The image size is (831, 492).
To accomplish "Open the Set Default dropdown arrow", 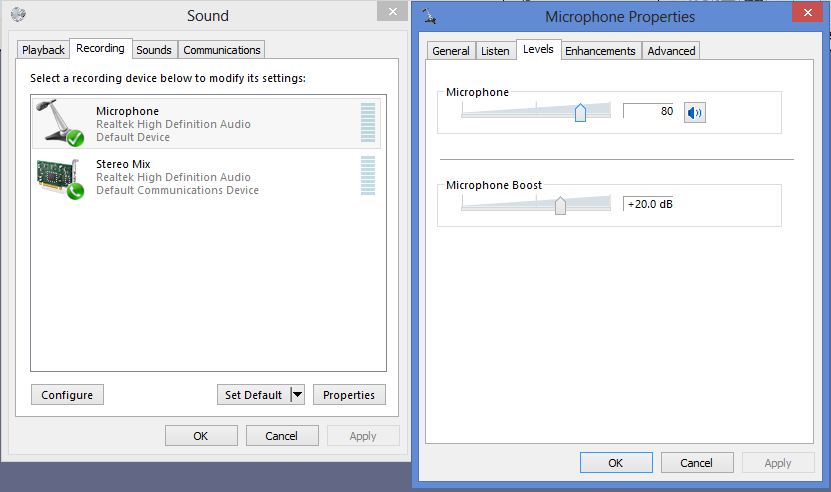I will coord(297,395).
